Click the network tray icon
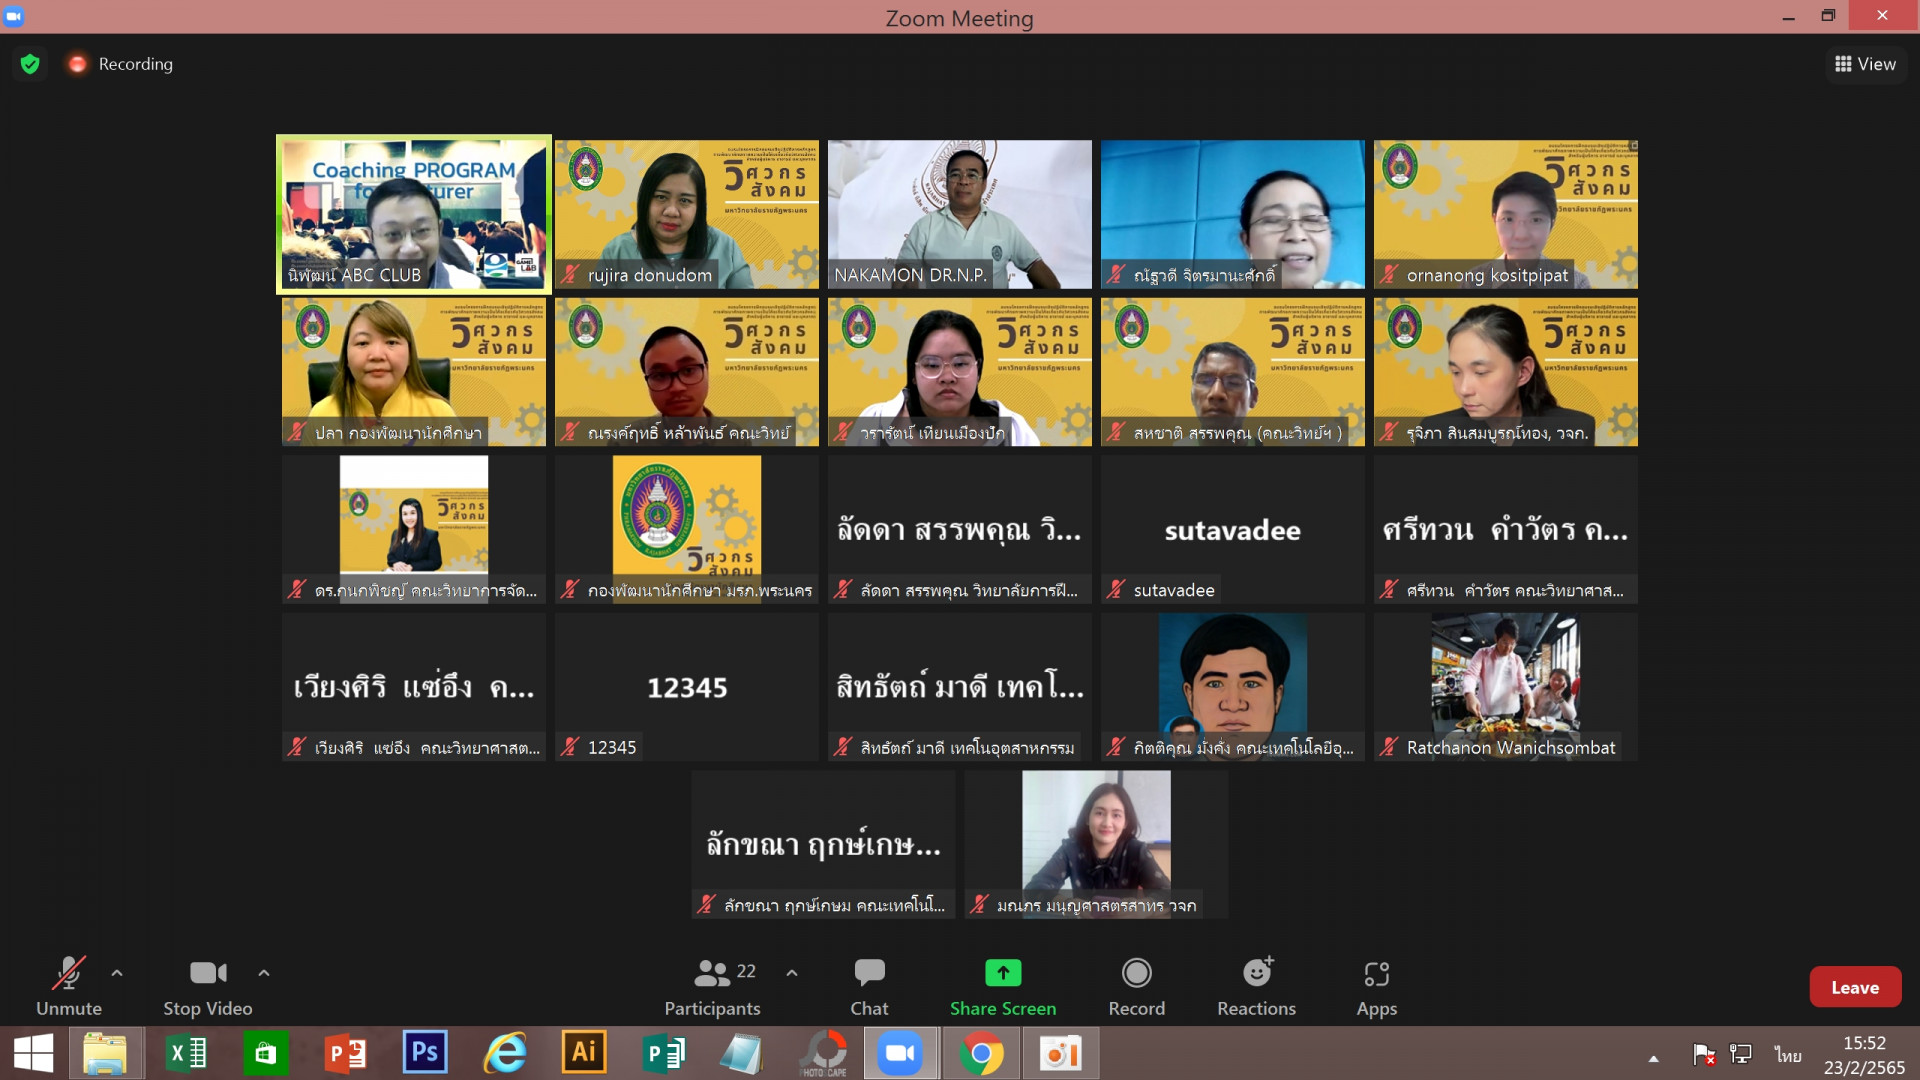 pyautogui.click(x=1741, y=1055)
